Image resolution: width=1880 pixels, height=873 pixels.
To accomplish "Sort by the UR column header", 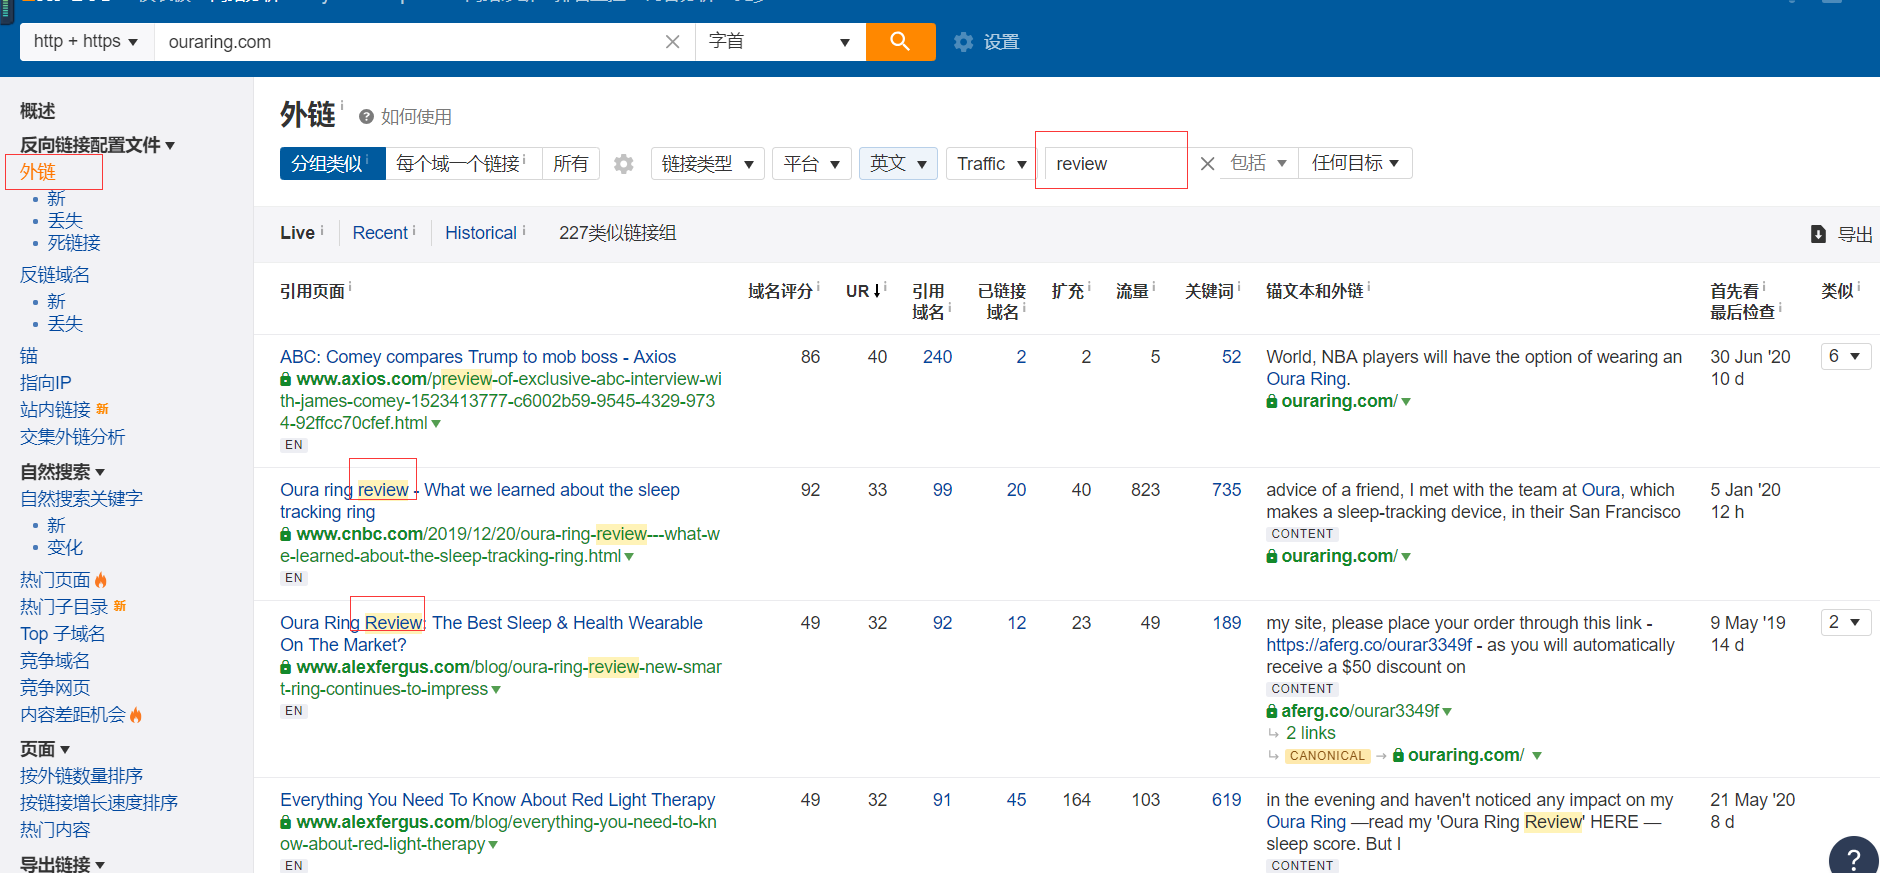I will point(864,291).
